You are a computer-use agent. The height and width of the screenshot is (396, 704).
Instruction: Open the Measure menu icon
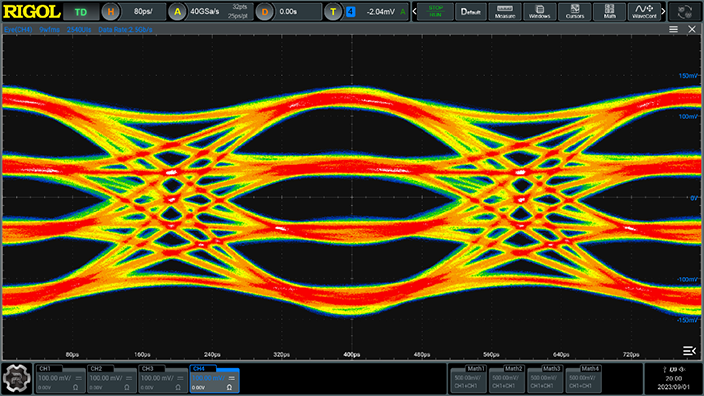505,12
